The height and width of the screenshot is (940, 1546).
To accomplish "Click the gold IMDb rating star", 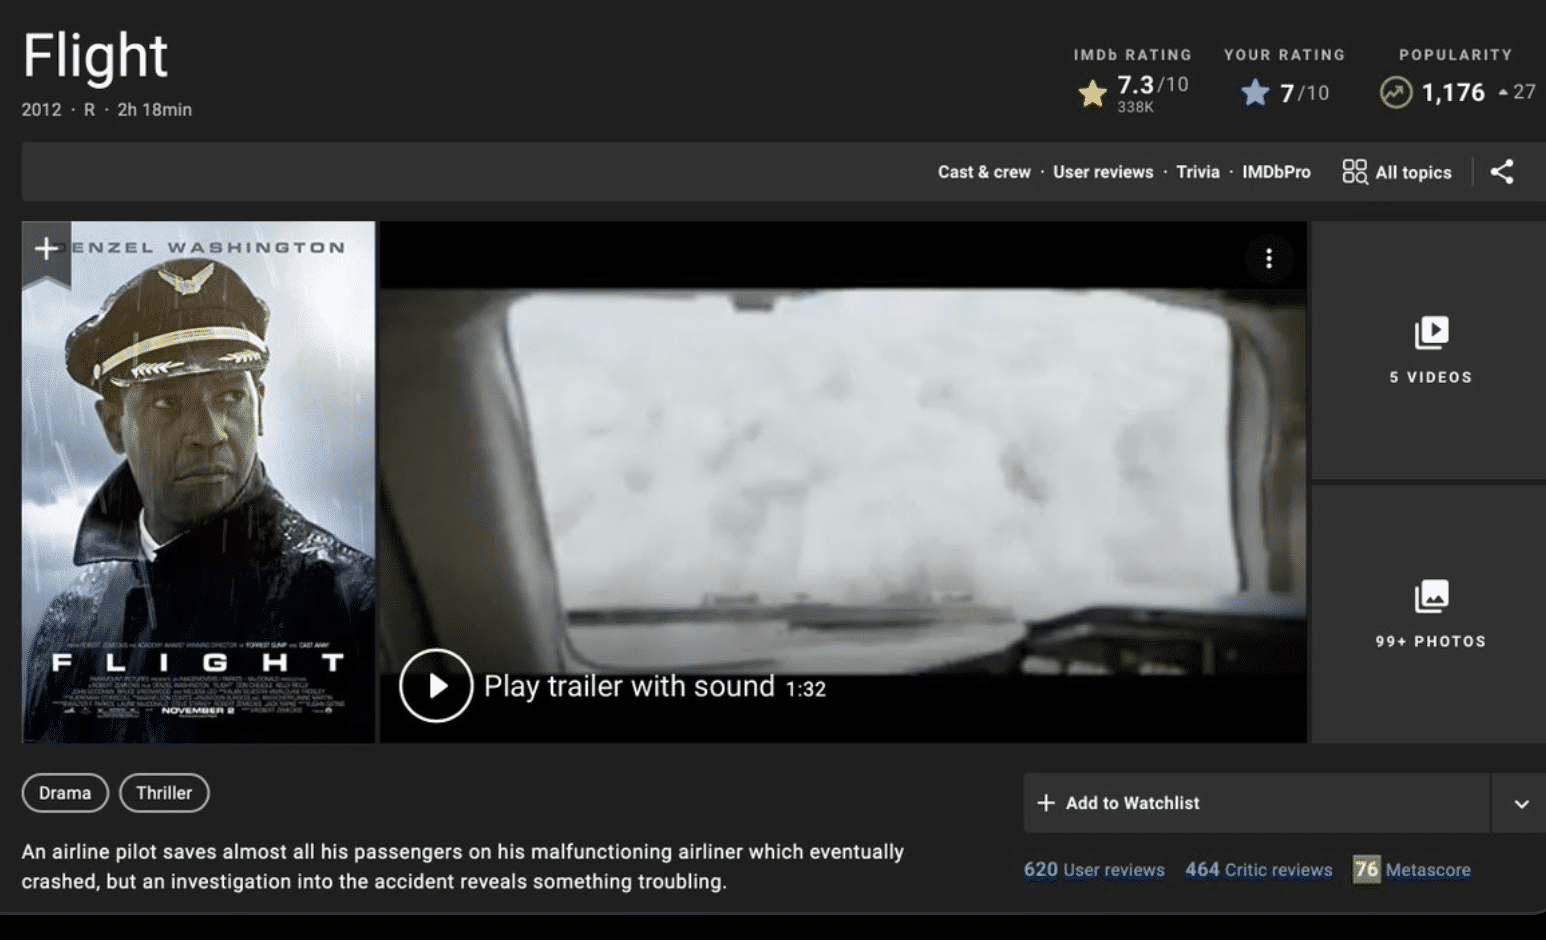I will pyautogui.click(x=1093, y=93).
